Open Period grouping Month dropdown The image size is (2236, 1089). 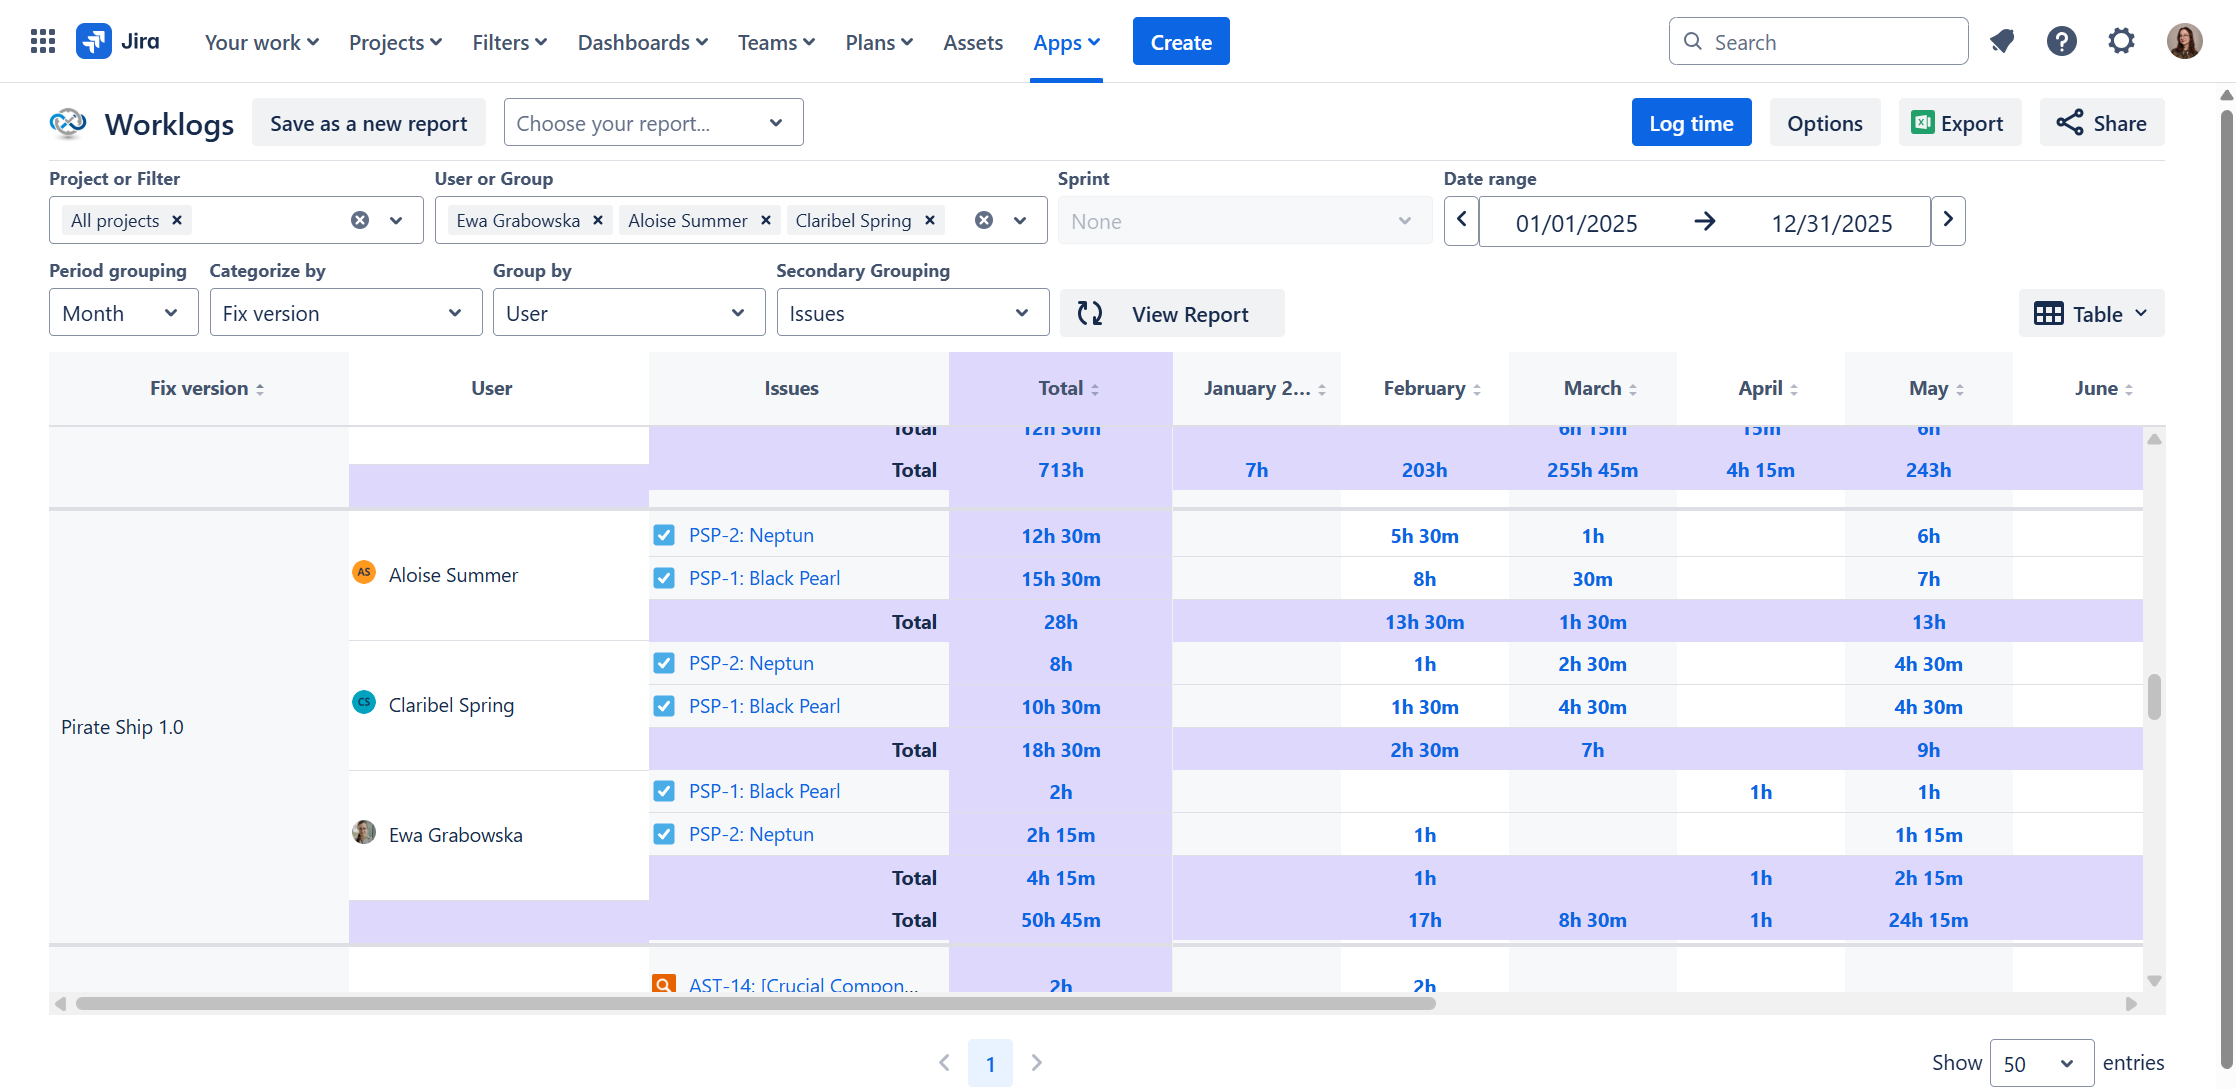[x=123, y=313]
